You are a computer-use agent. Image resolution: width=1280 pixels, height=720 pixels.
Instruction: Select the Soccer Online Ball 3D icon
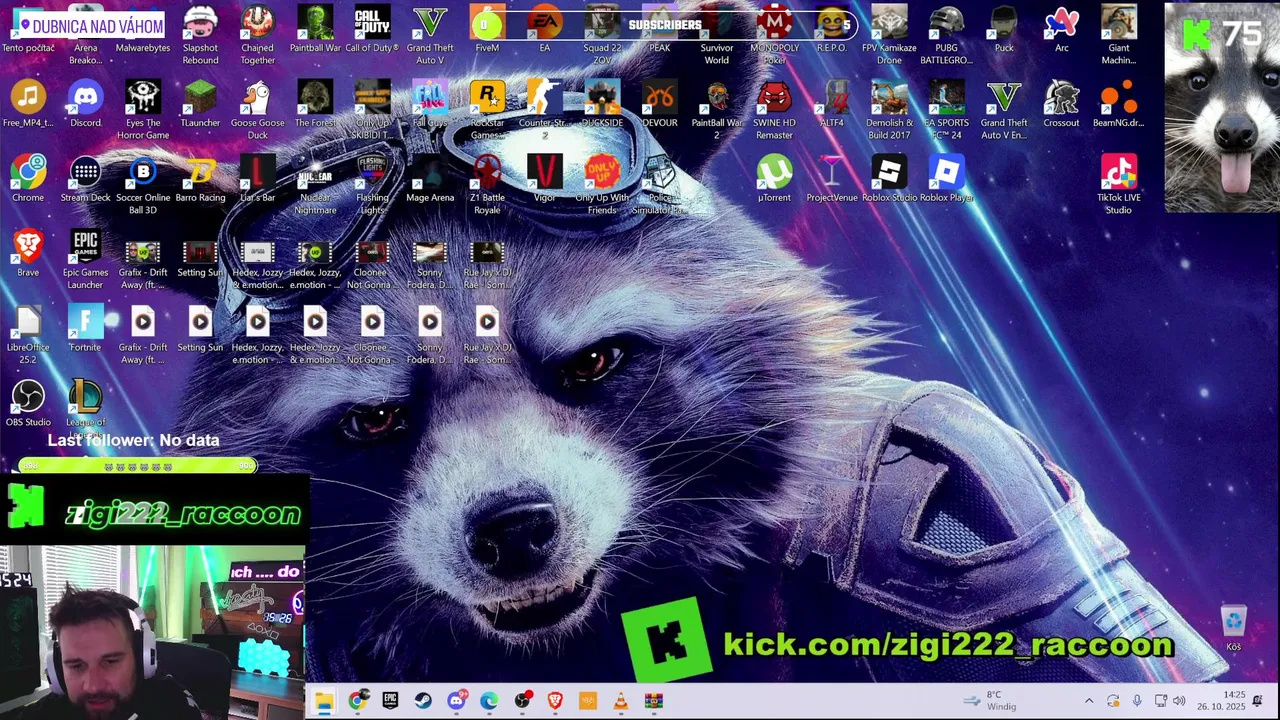point(143,185)
